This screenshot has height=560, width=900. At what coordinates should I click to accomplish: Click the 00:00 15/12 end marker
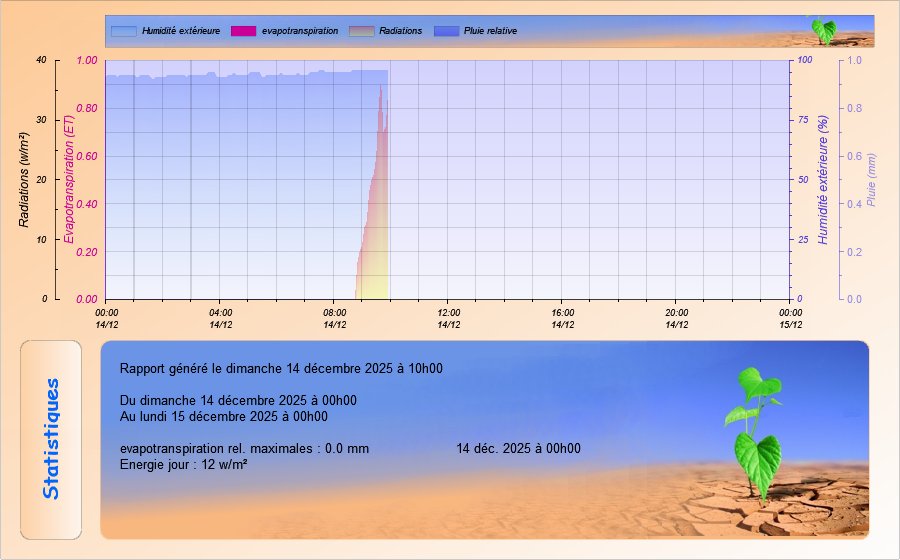point(790,317)
